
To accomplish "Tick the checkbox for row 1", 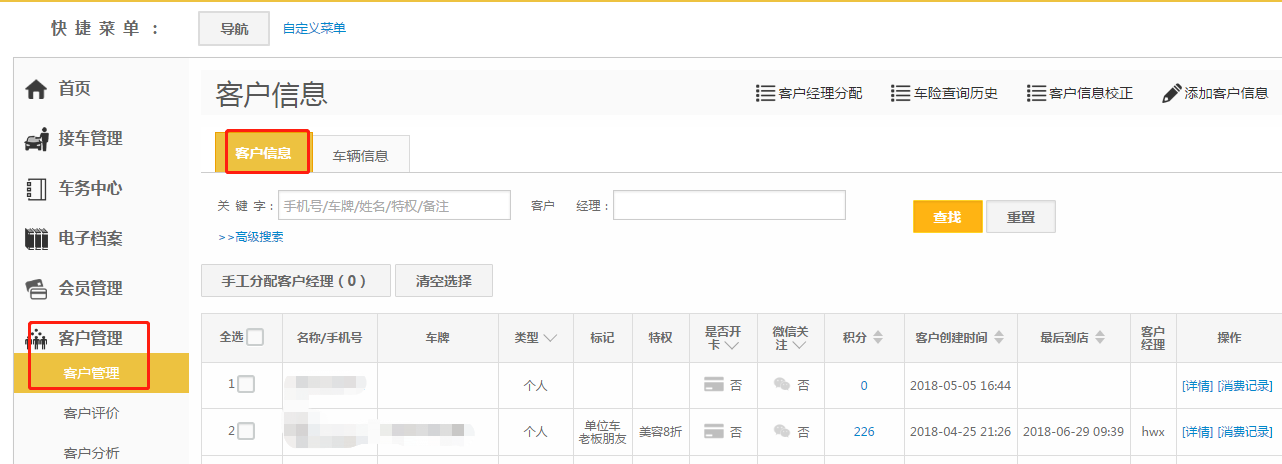I will [x=246, y=384].
